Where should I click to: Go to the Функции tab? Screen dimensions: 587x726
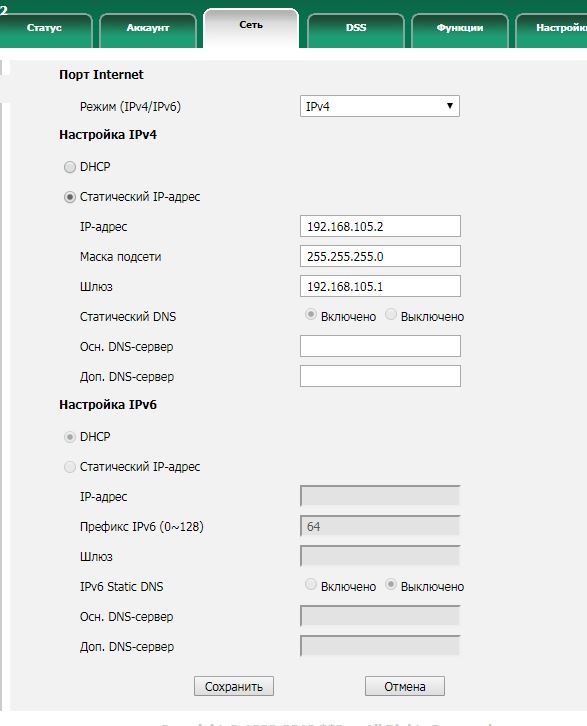pos(460,30)
